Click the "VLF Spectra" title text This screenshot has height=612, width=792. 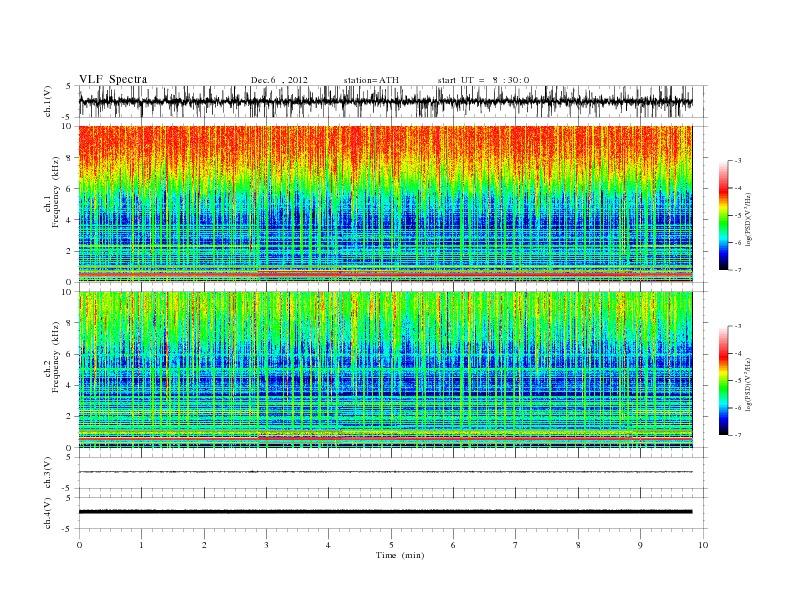pyautogui.click(x=113, y=79)
